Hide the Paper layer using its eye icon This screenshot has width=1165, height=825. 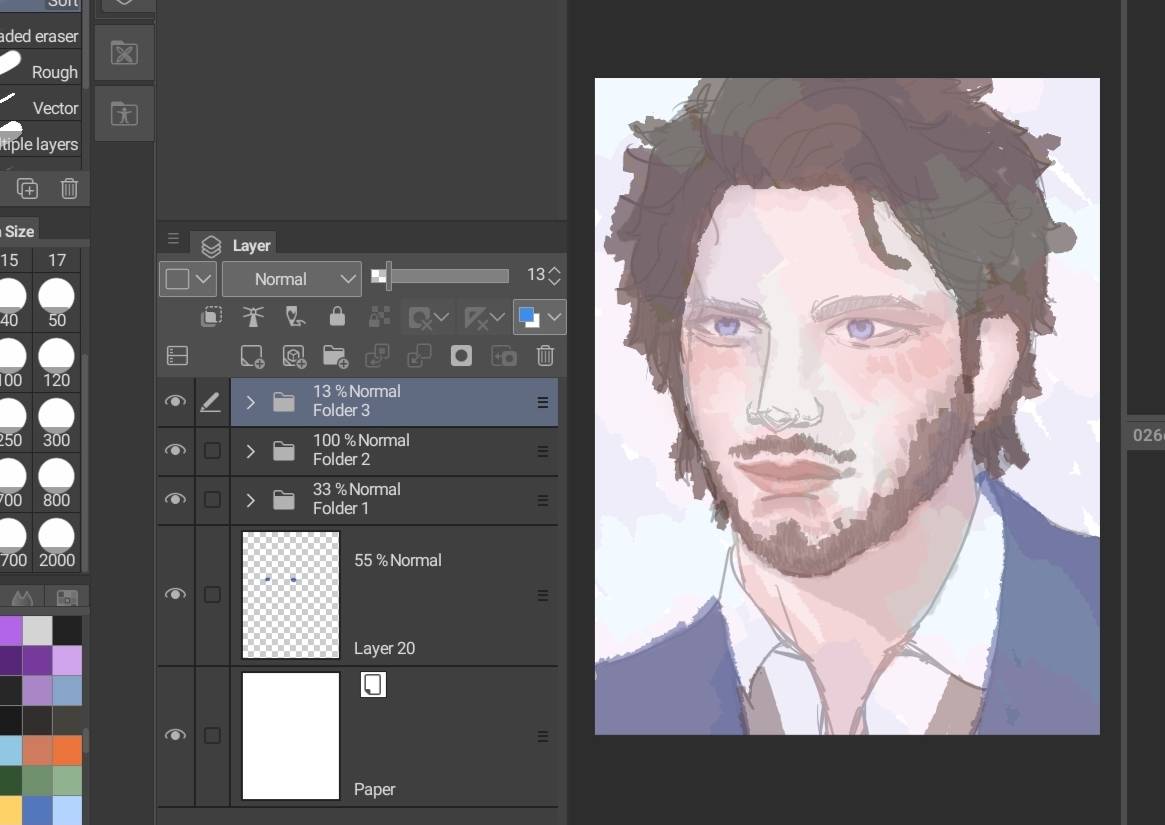[175, 735]
